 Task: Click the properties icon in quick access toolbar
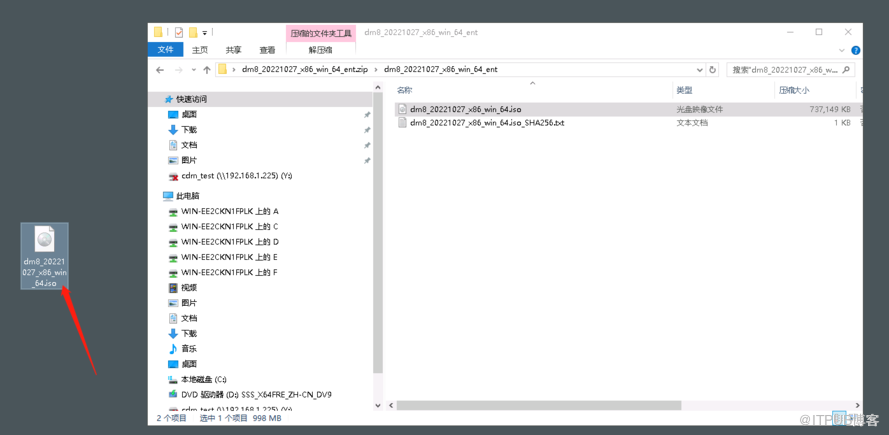tap(178, 33)
